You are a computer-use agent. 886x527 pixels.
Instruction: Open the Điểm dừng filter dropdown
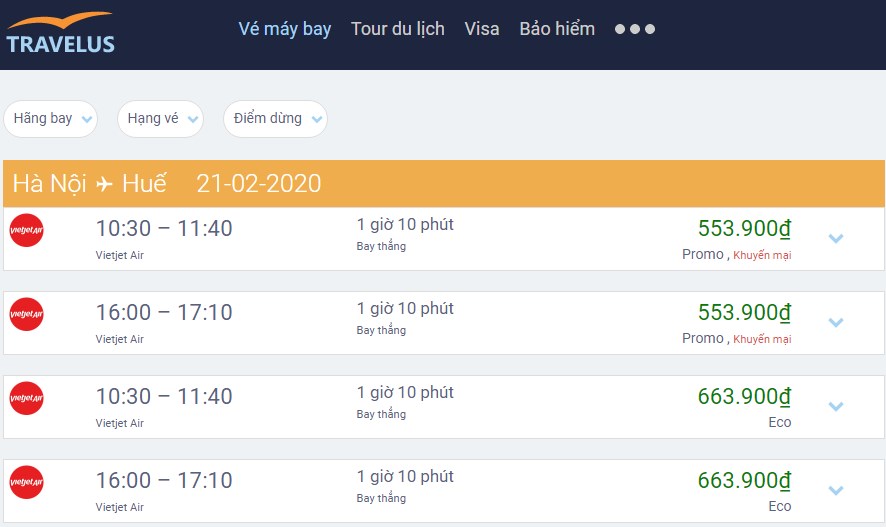point(275,119)
